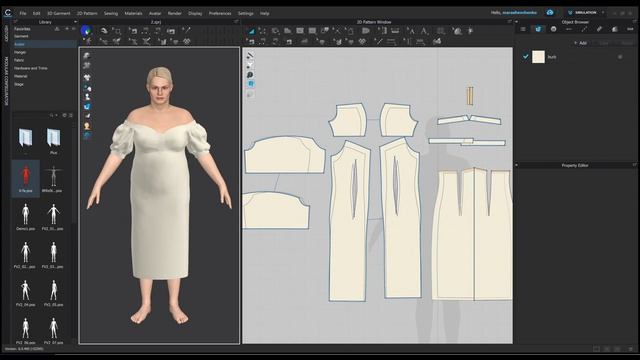
Task: Open the Puckering tab icon in Object Browser
Action: pyautogui.click(x=599, y=29)
